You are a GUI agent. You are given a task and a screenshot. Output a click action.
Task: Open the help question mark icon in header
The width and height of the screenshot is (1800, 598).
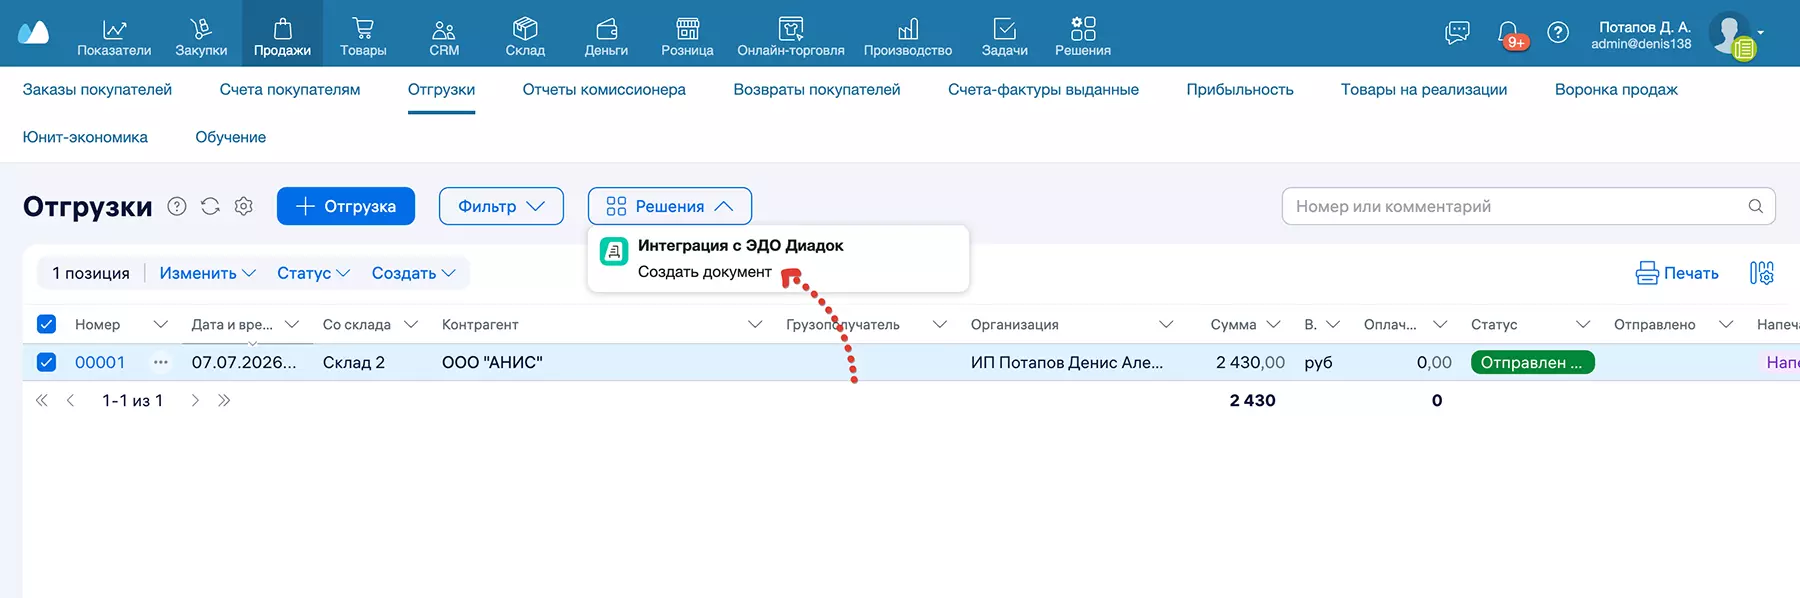click(x=1558, y=32)
